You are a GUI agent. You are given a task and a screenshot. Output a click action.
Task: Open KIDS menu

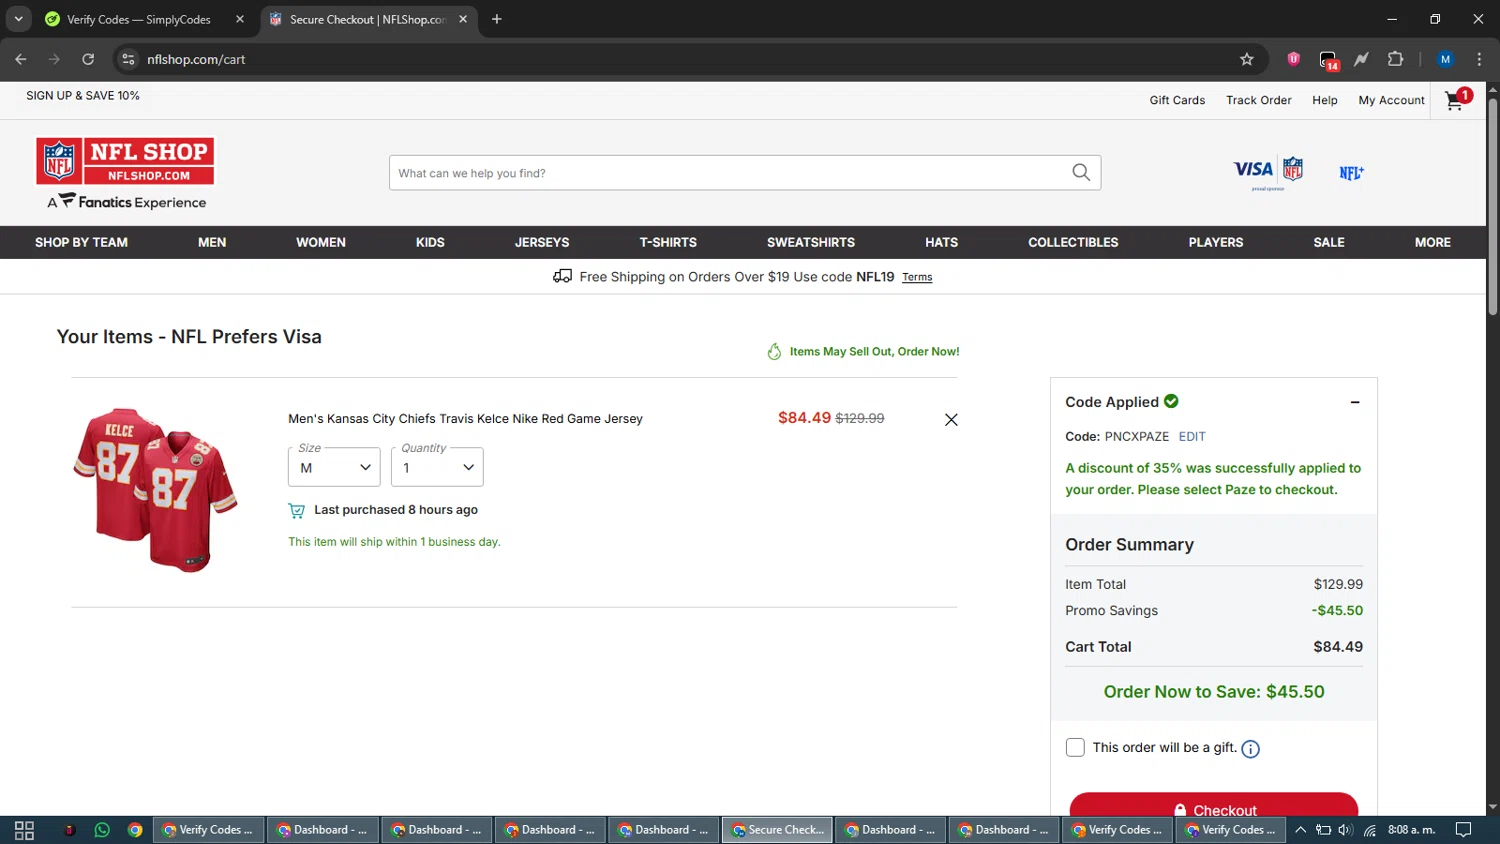[430, 242]
